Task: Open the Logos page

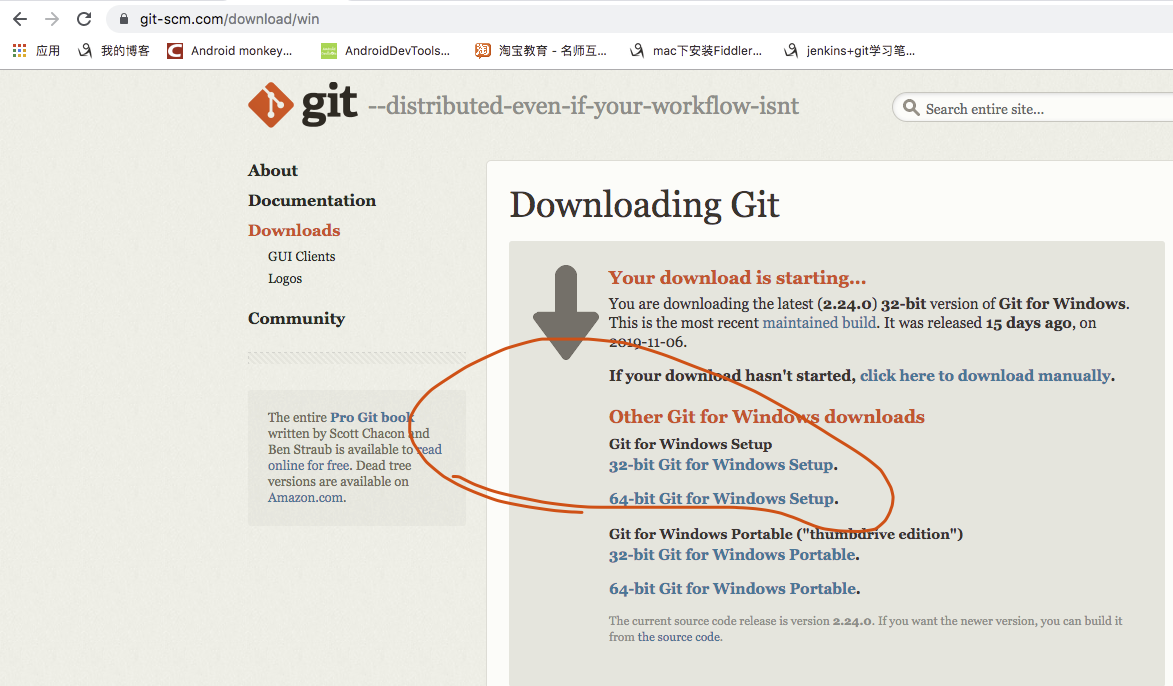Action: 285,278
